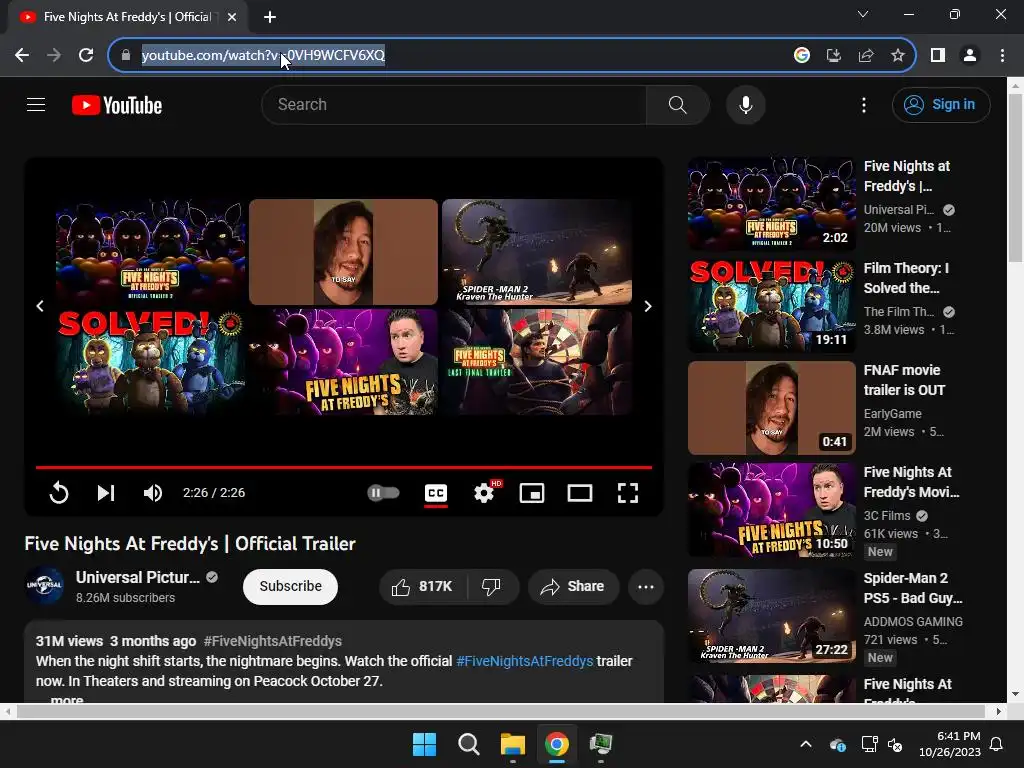Click the search magnifier button
Image resolution: width=1024 pixels, height=768 pixels.
(x=678, y=104)
